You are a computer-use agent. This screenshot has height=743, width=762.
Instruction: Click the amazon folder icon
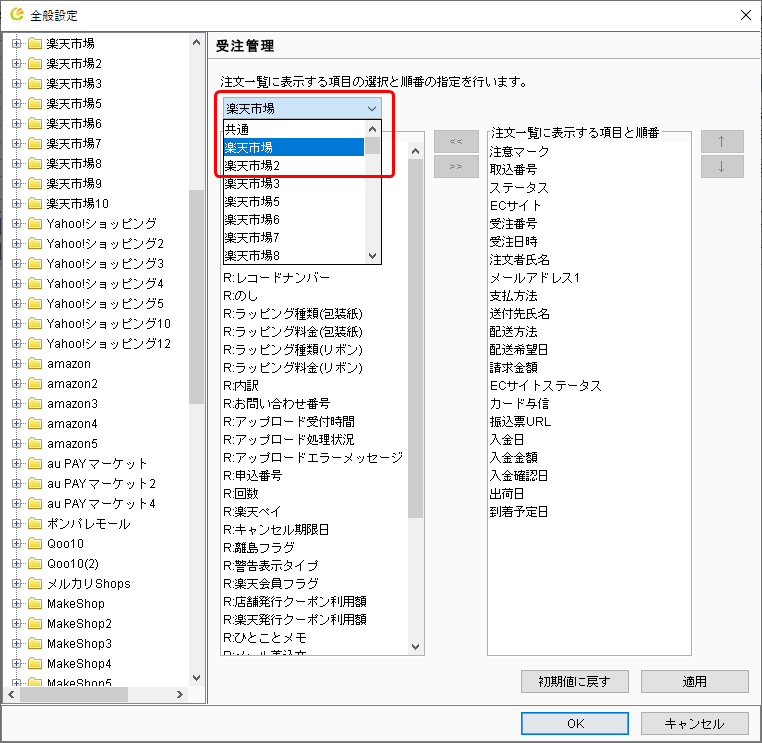coord(35,363)
